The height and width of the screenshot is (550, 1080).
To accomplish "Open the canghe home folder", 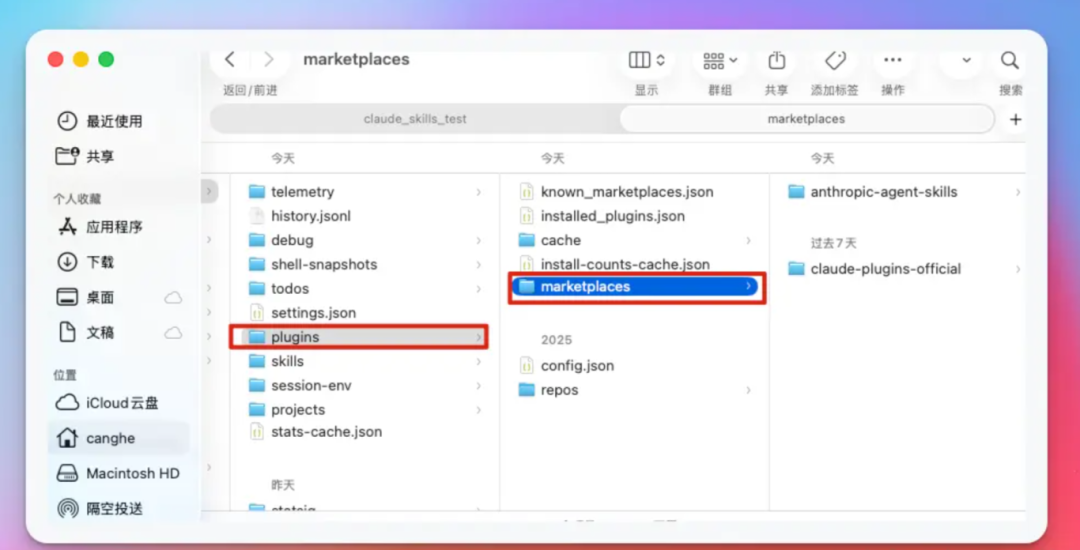I will tap(118, 438).
